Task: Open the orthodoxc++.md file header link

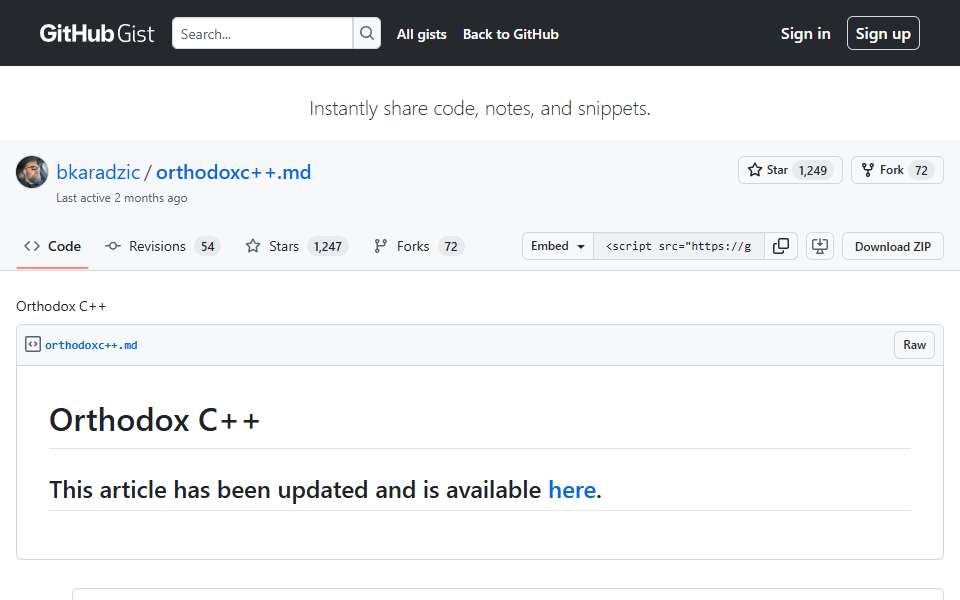Action: [x=91, y=345]
